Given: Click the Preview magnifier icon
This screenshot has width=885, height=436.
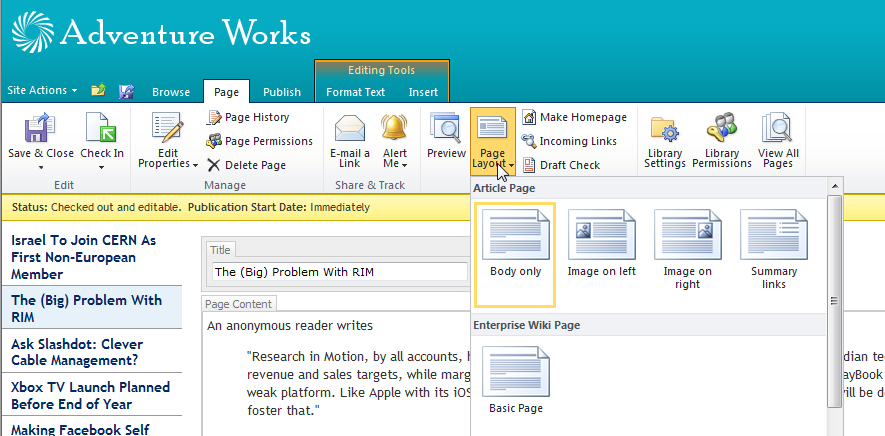Looking at the screenshot, I should (x=446, y=127).
